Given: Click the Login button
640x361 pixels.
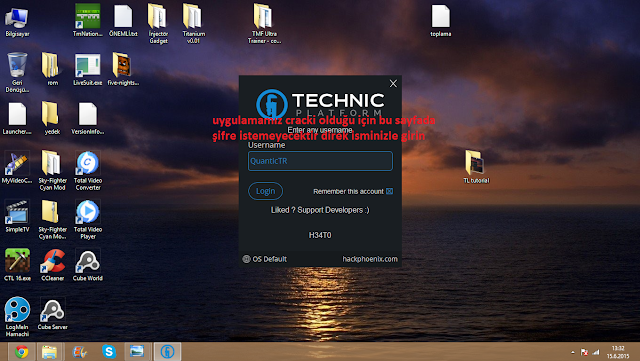Looking at the screenshot, I should (265, 191).
